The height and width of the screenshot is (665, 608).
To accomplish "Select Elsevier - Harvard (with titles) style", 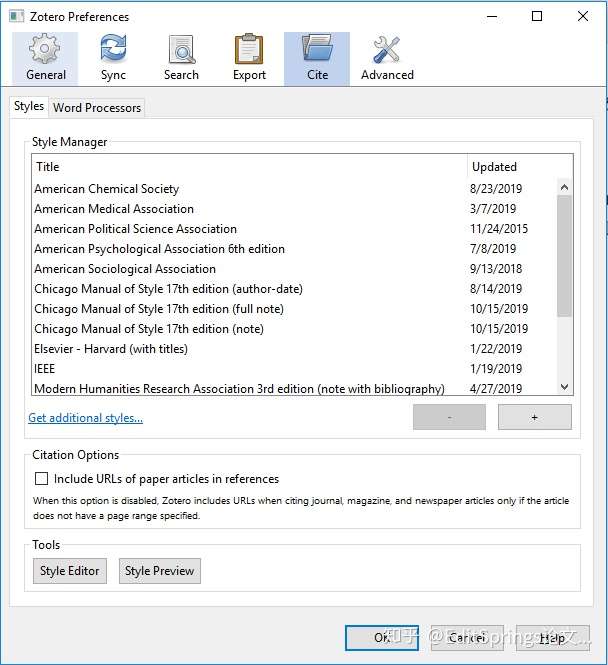I will click(x=294, y=349).
